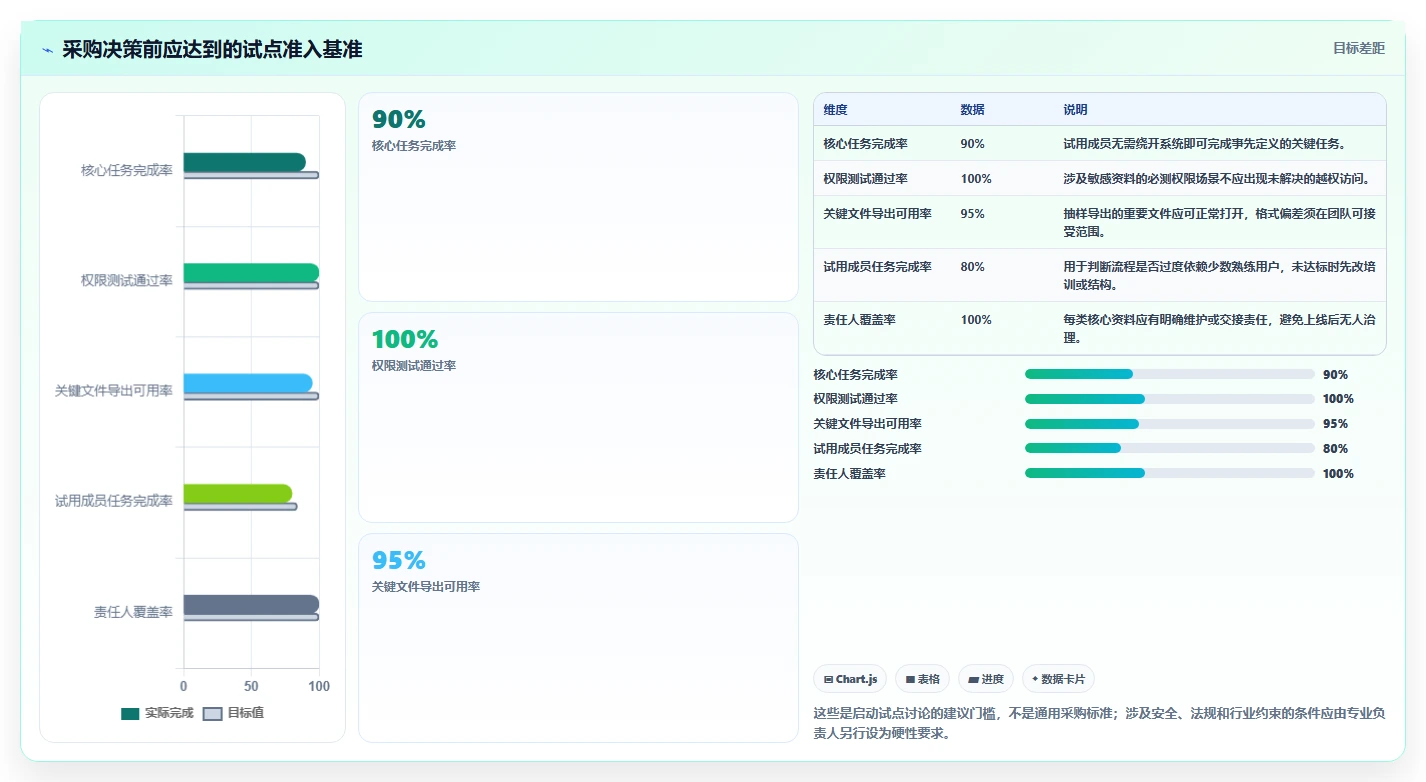Click the 试用成员任务完成率 progress bar
Image resolution: width=1426 pixels, height=782 pixels.
(1169, 449)
